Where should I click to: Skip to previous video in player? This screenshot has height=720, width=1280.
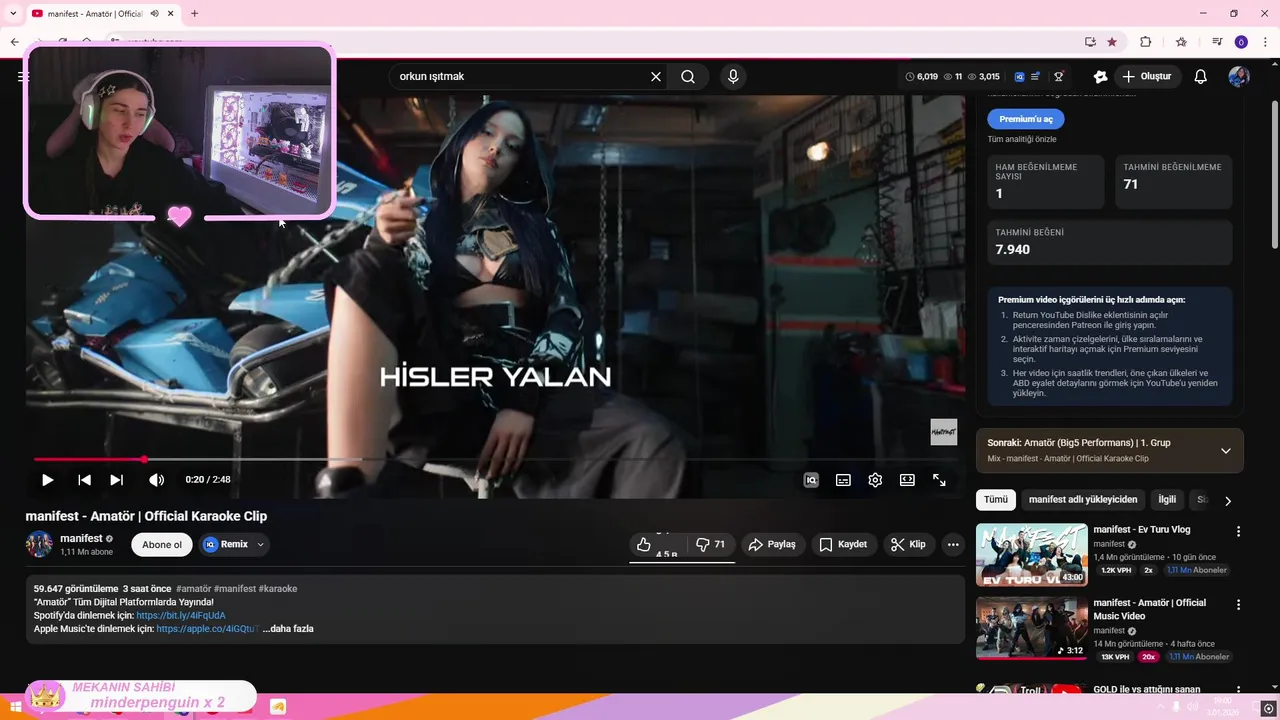pyautogui.click(x=84, y=480)
